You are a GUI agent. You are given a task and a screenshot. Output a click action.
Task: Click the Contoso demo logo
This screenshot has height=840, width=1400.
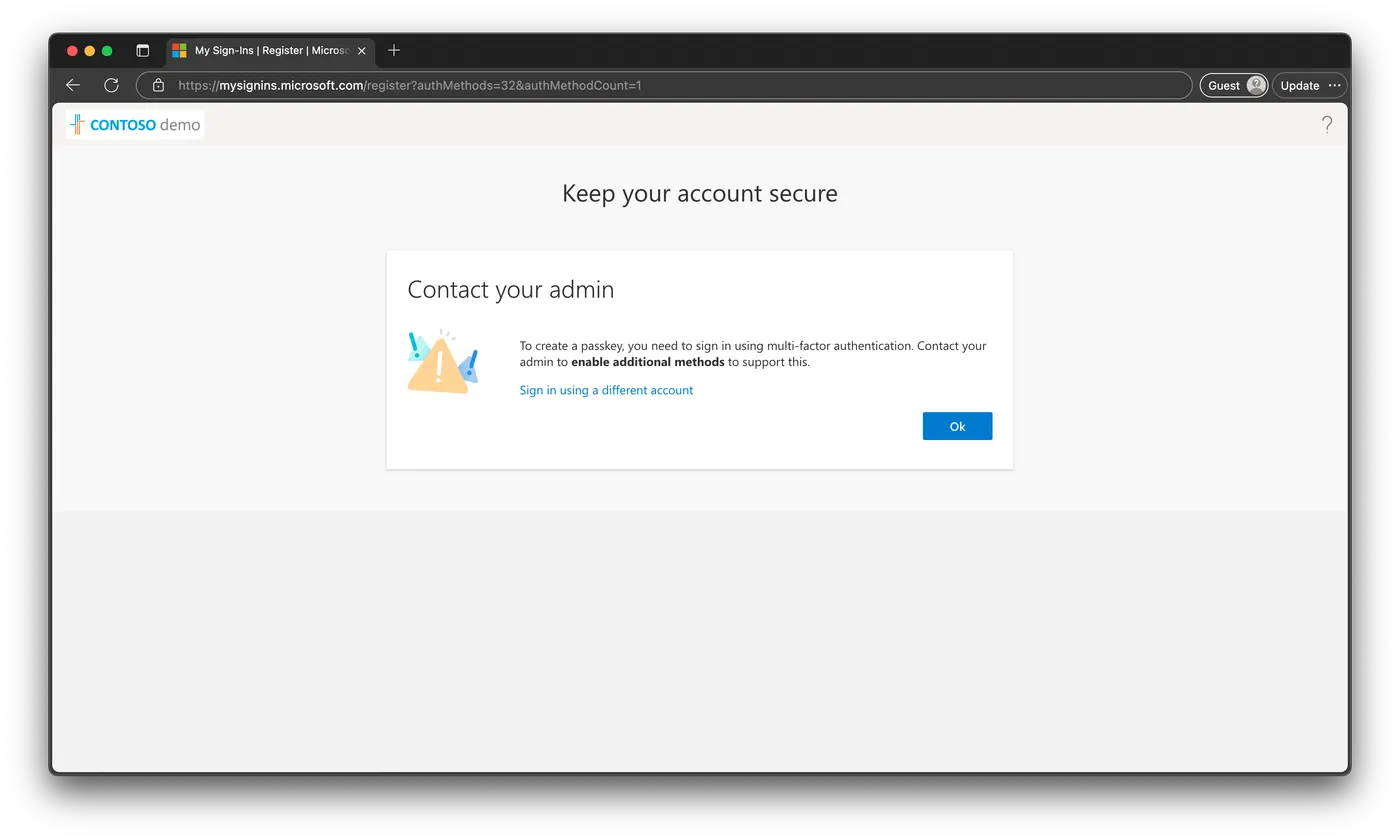[x=135, y=125]
